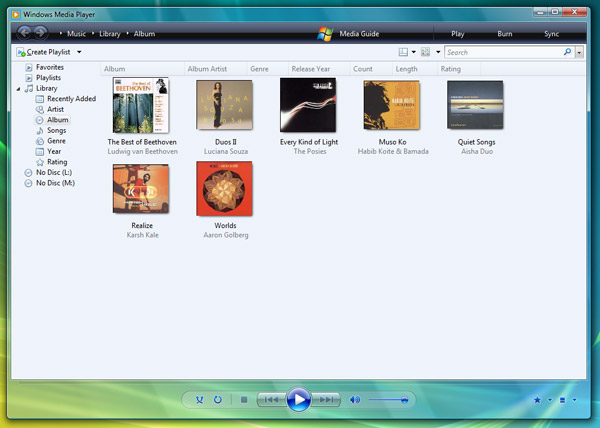Click the navigate Back arrow
Screen dimensions: 600x428
click(x=27, y=33)
